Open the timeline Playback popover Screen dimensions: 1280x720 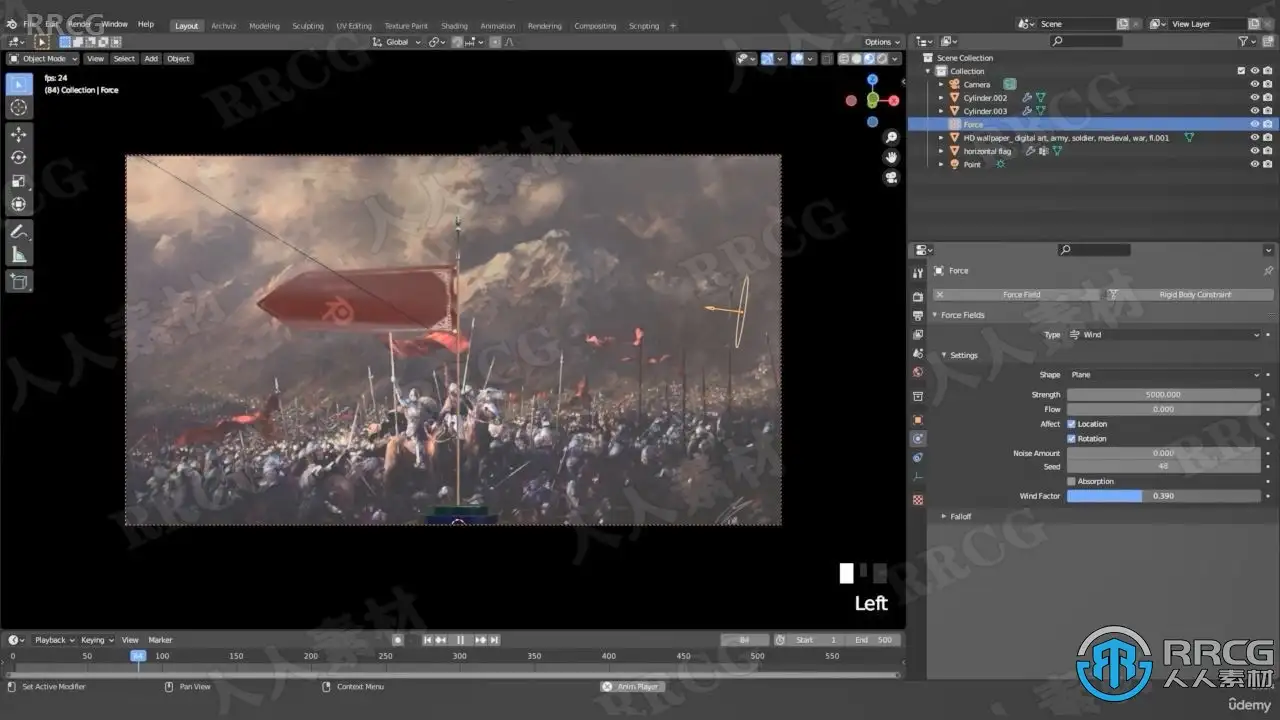tap(54, 640)
